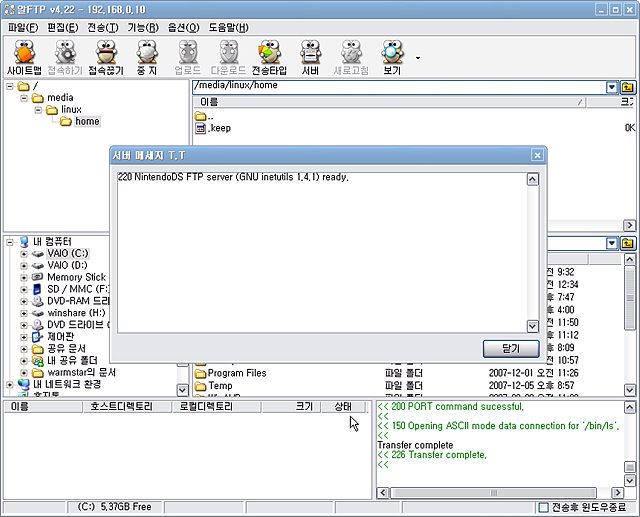Open the 보기 view toolbar icon
The width and height of the screenshot is (640, 517).
click(392, 58)
